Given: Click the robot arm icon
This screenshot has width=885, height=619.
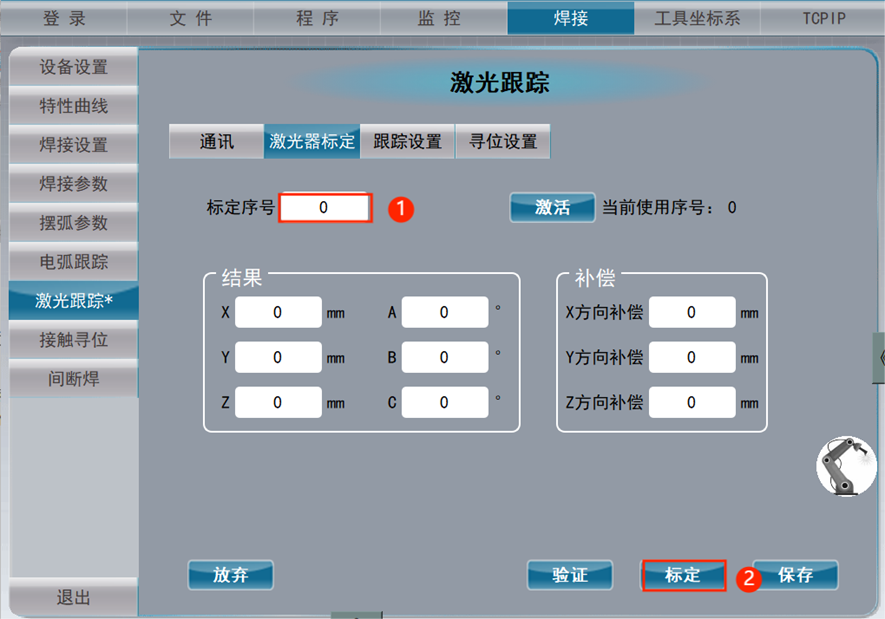Looking at the screenshot, I should pyautogui.click(x=846, y=467).
